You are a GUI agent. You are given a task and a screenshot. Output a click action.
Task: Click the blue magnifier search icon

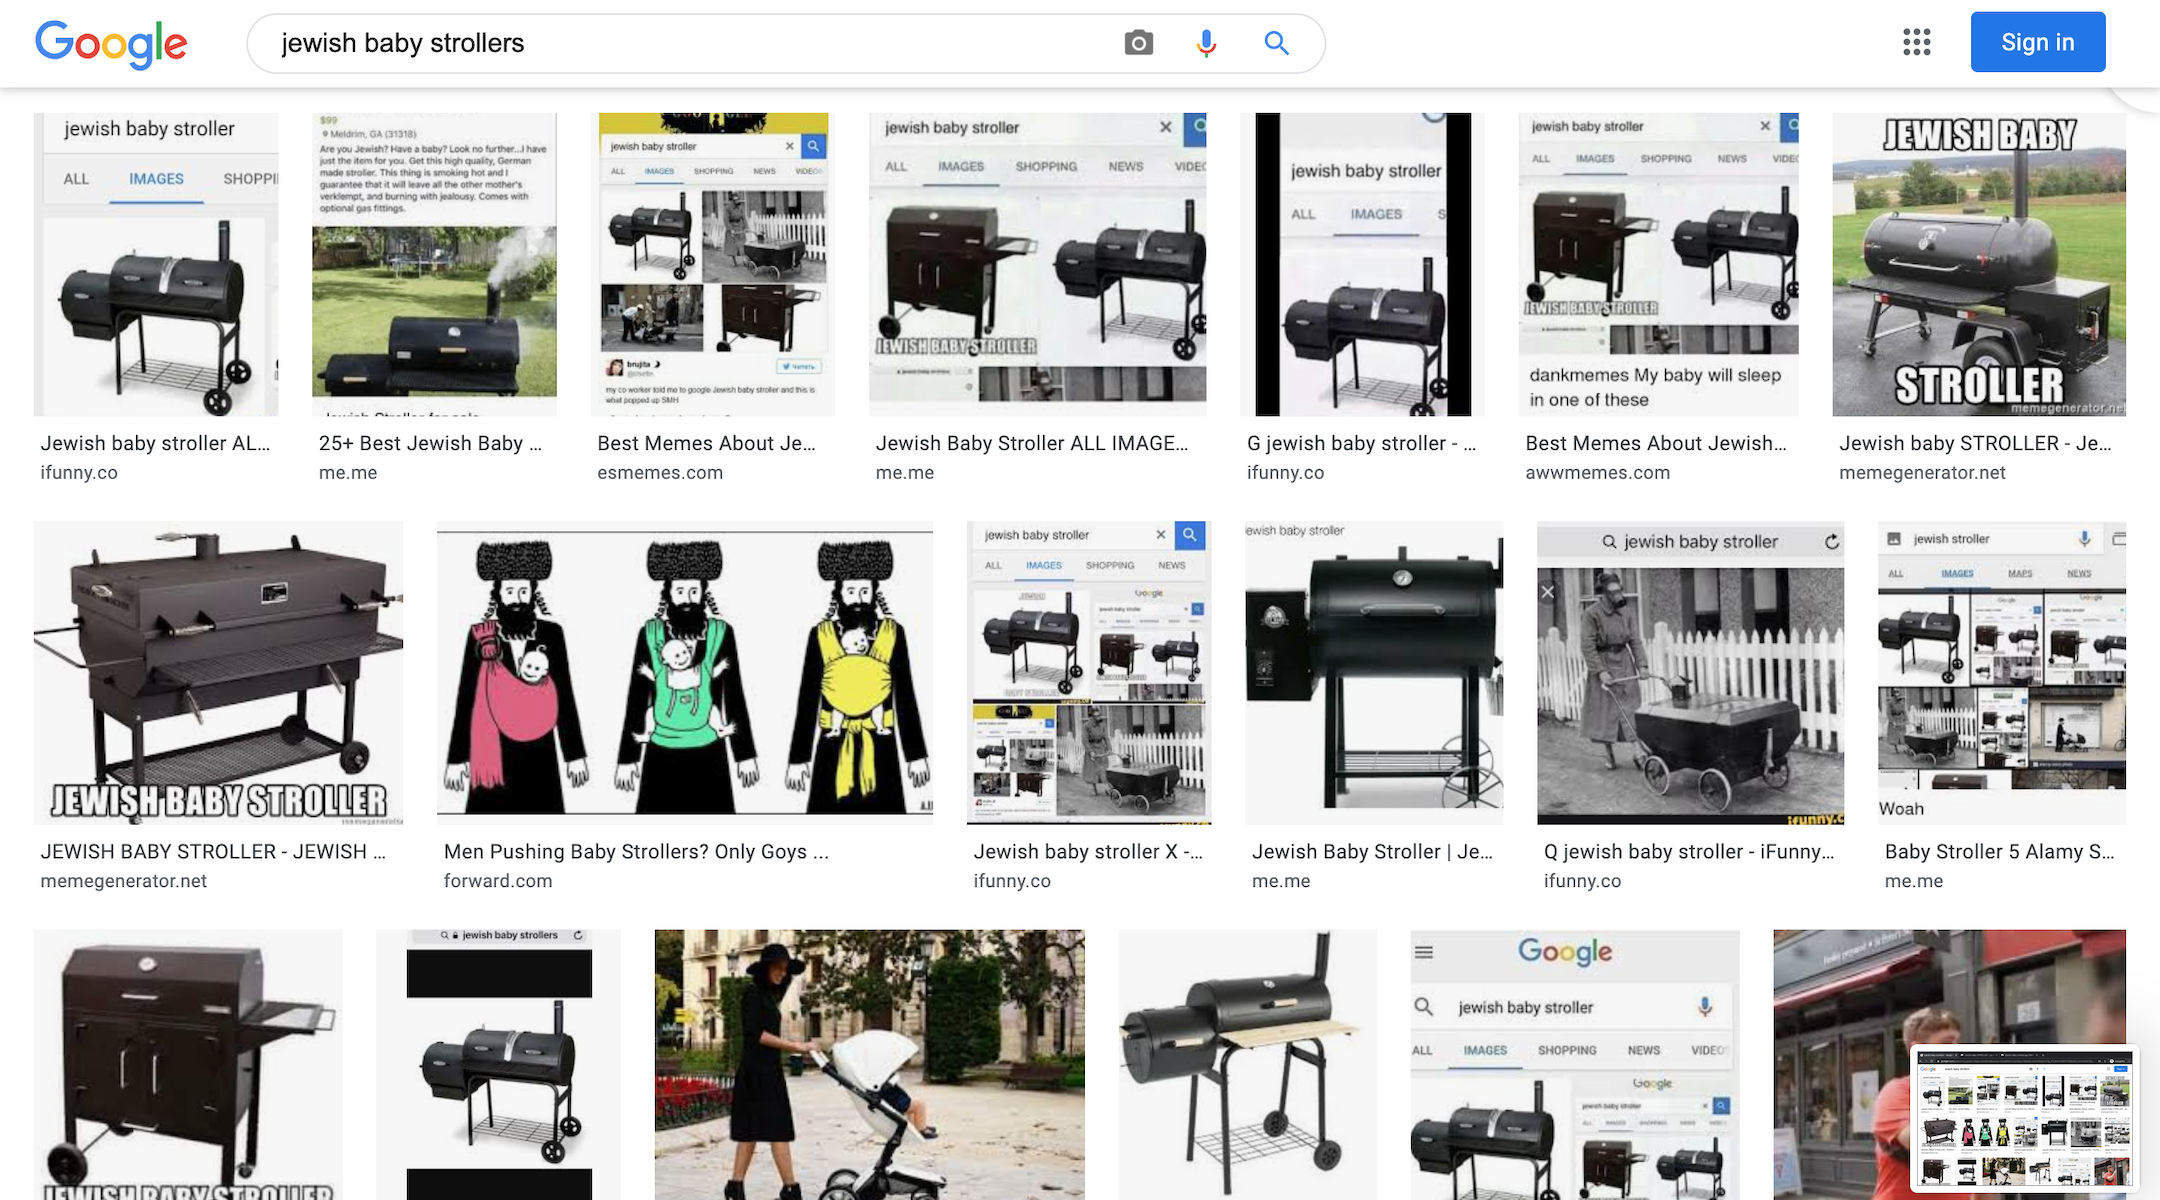tap(1276, 43)
